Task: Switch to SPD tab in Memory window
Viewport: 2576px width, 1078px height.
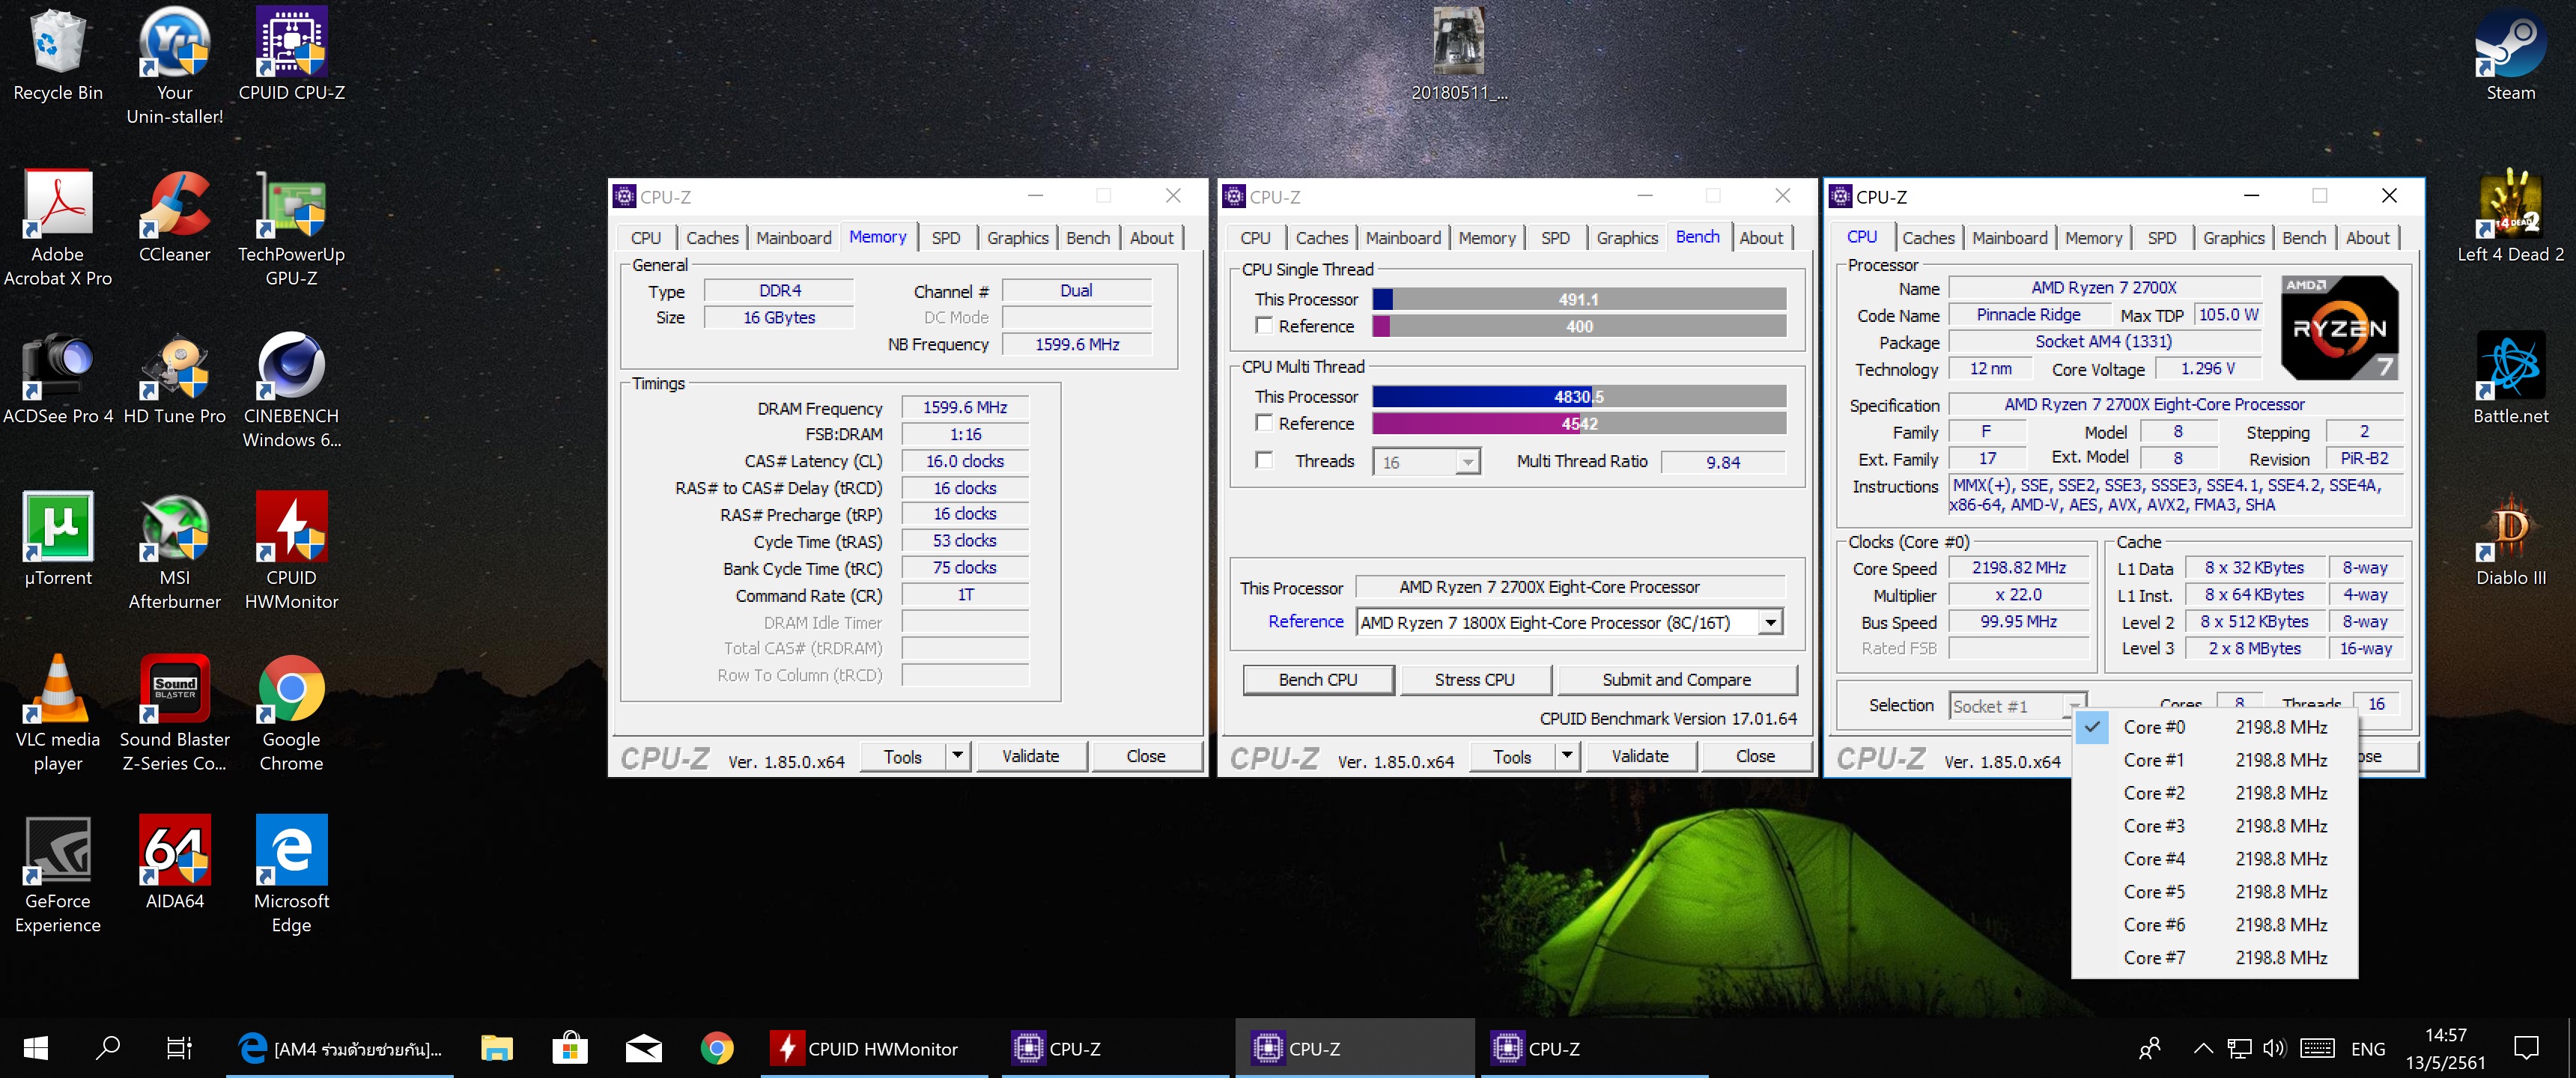Action: (945, 238)
